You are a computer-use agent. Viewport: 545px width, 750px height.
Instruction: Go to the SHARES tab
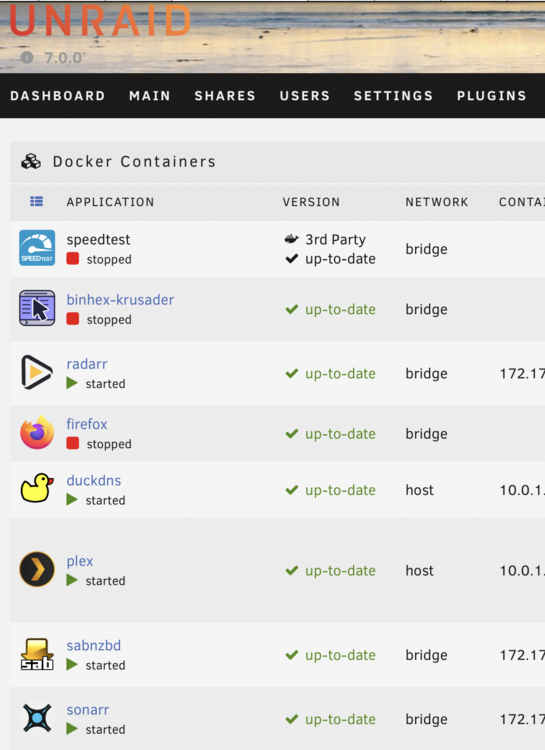[225, 96]
